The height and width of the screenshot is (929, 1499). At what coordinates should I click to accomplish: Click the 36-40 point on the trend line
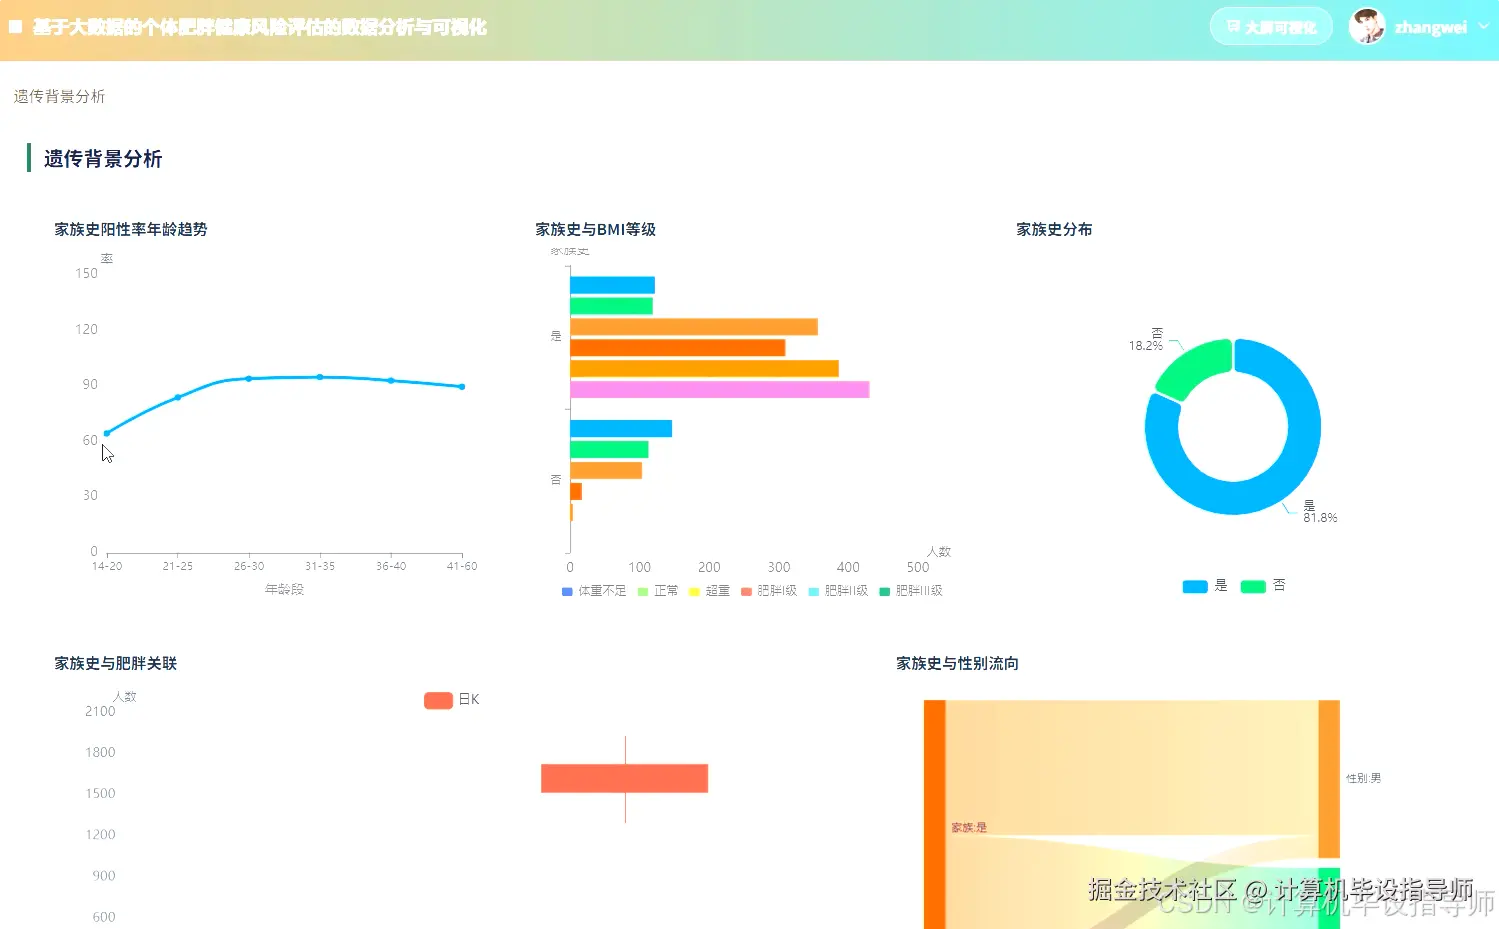pos(391,380)
